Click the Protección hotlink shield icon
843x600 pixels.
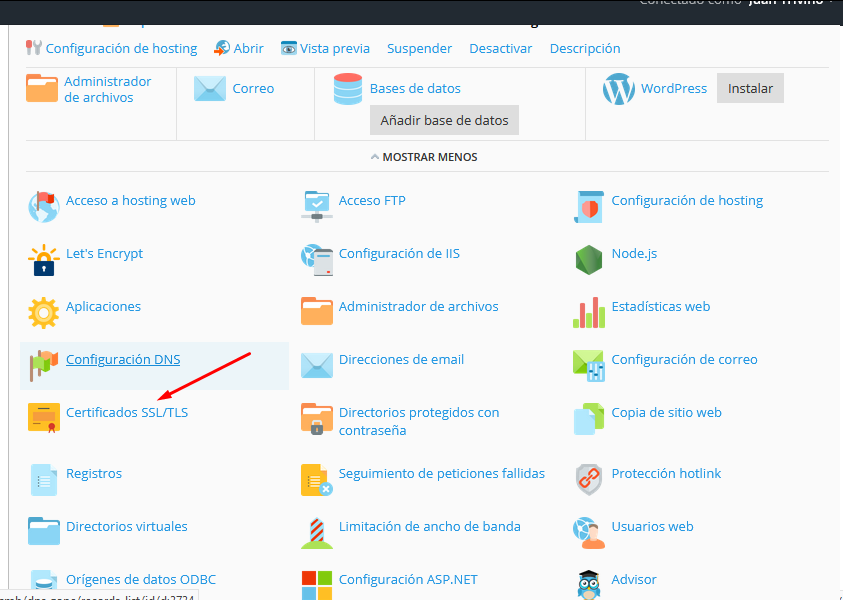(589, 479)
